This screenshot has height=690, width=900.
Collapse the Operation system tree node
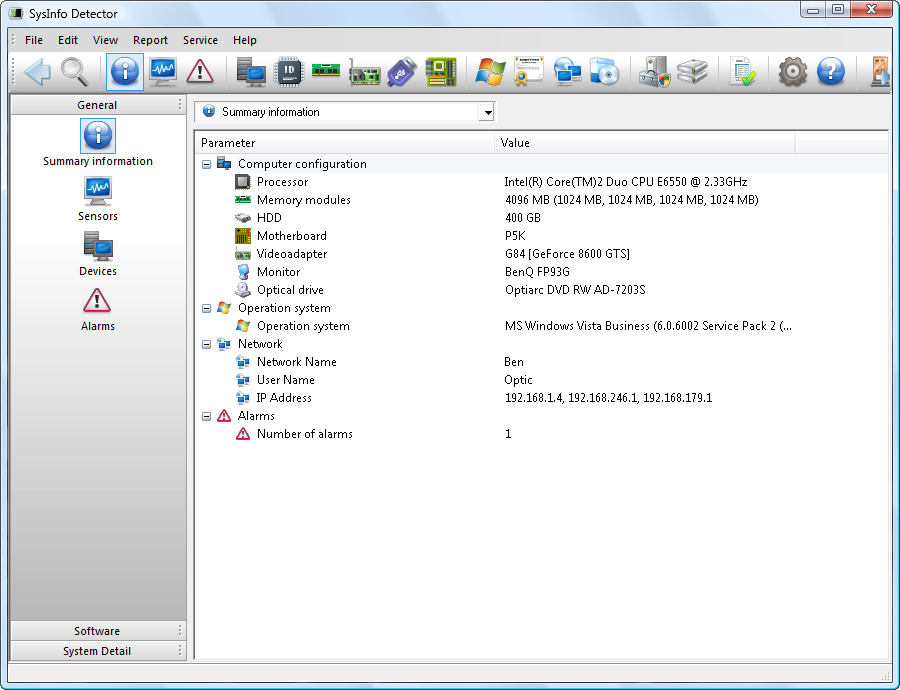pos(207,307)
